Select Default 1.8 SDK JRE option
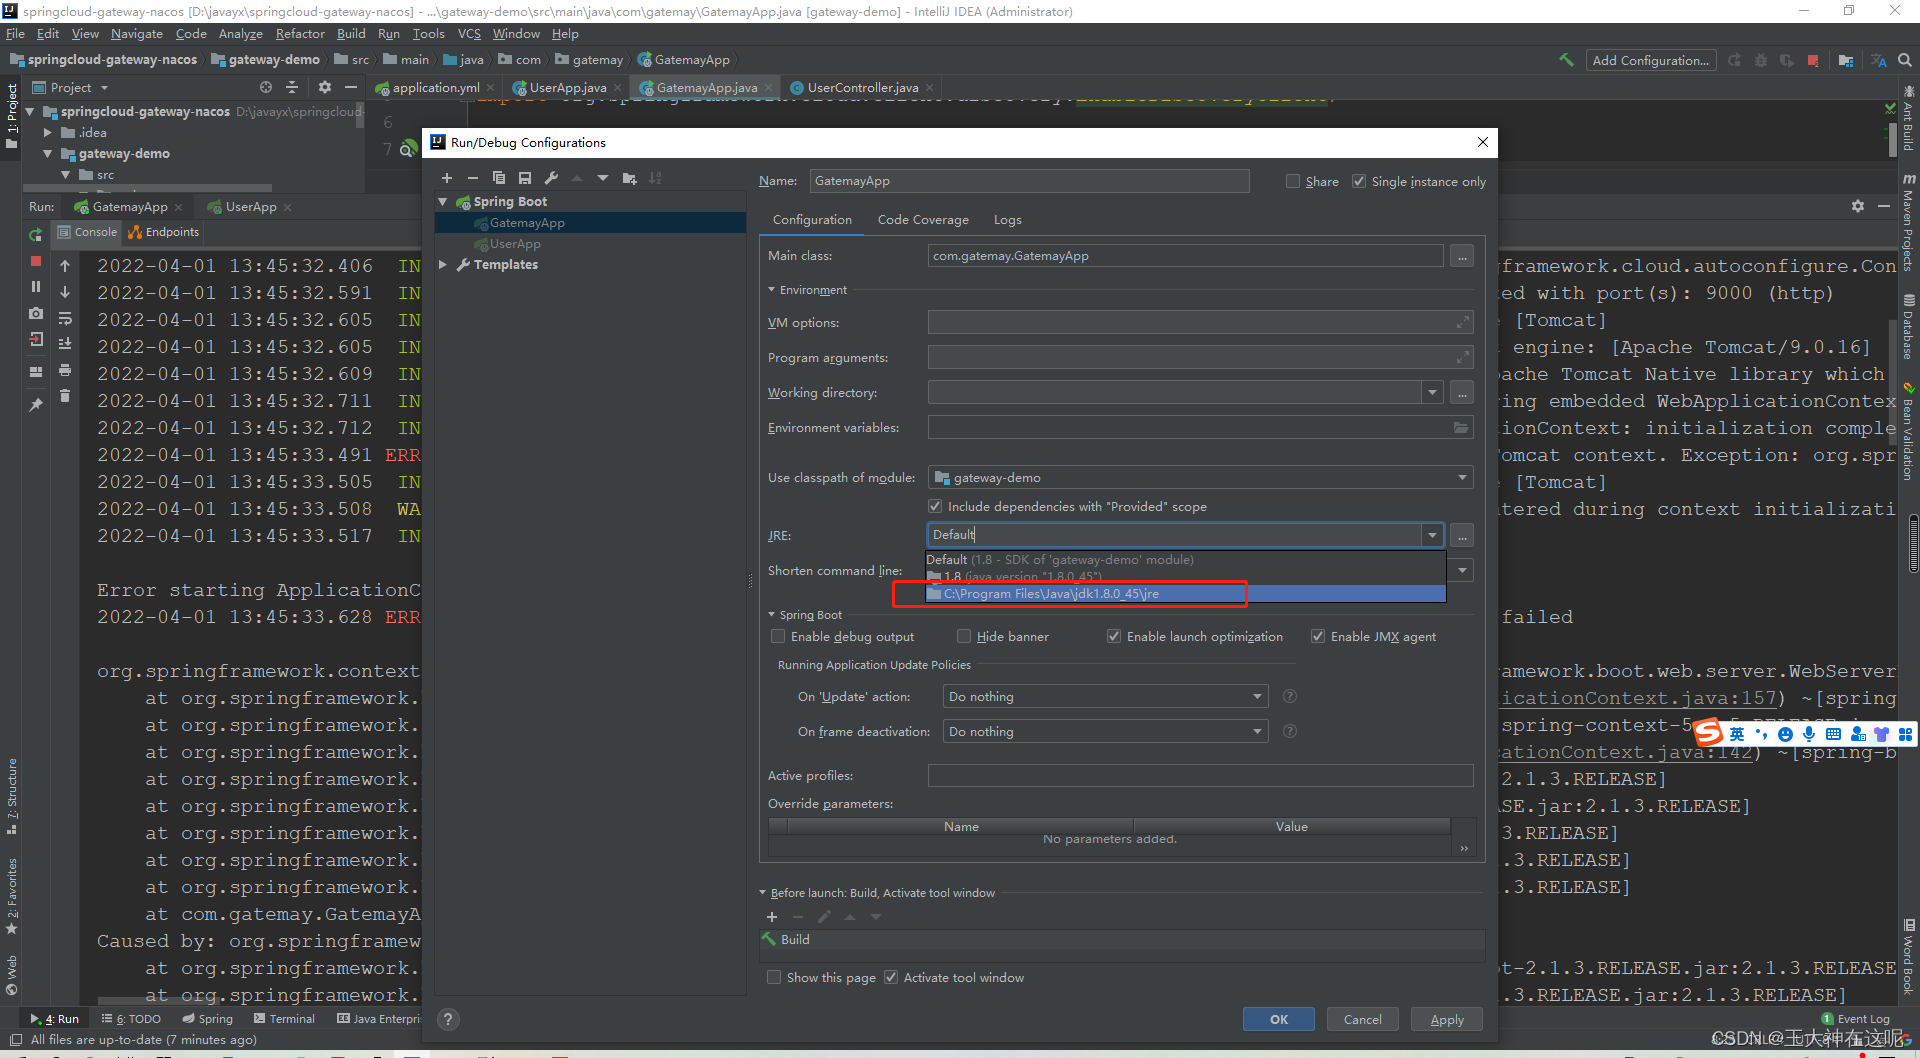The height and width of the screenshot is (1058, 1920). coord(1186,560)
